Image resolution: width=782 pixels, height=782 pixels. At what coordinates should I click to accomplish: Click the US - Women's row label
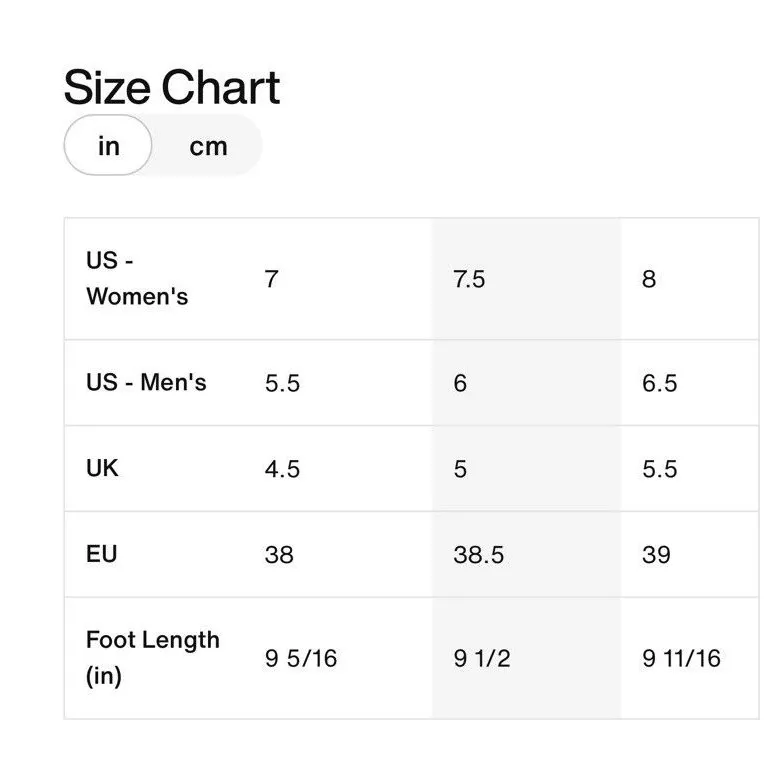coord(137,278)
